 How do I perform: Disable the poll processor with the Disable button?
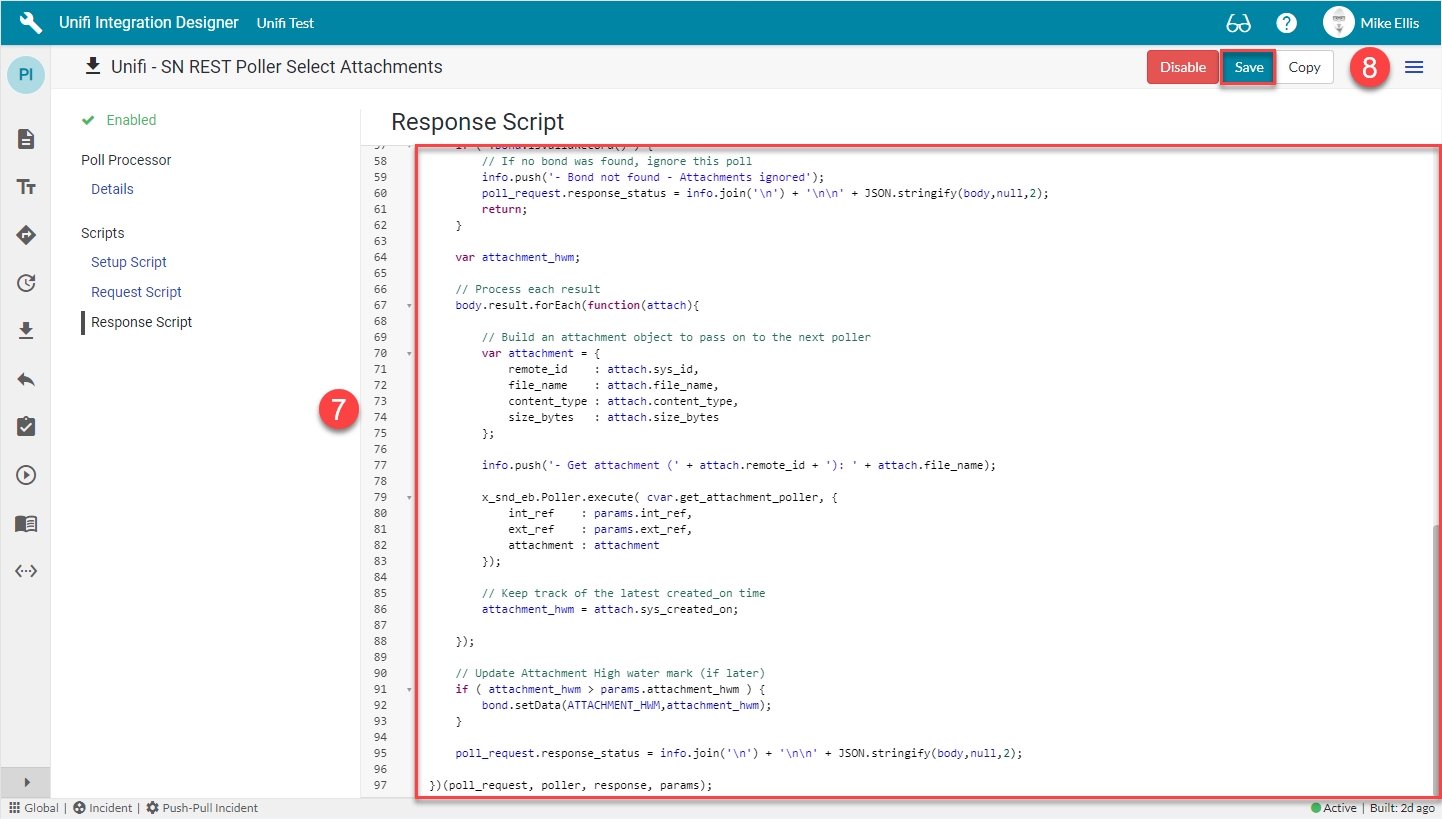tap(1182, 67)
